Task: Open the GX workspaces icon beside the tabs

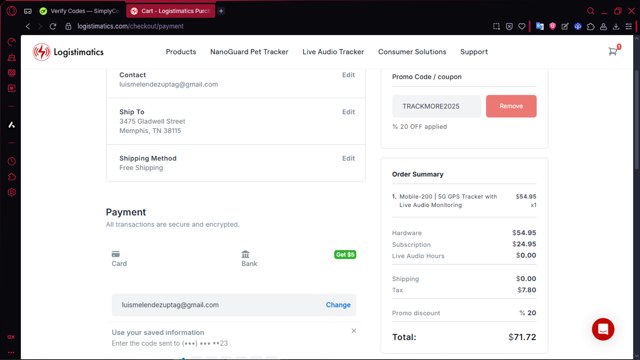Action: [28, 11]
